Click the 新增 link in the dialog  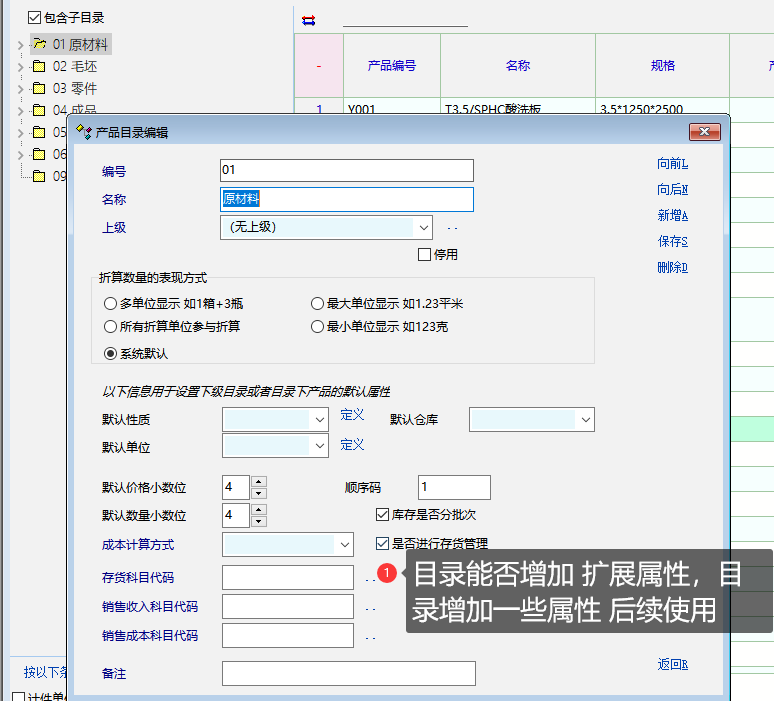(672, 216)
